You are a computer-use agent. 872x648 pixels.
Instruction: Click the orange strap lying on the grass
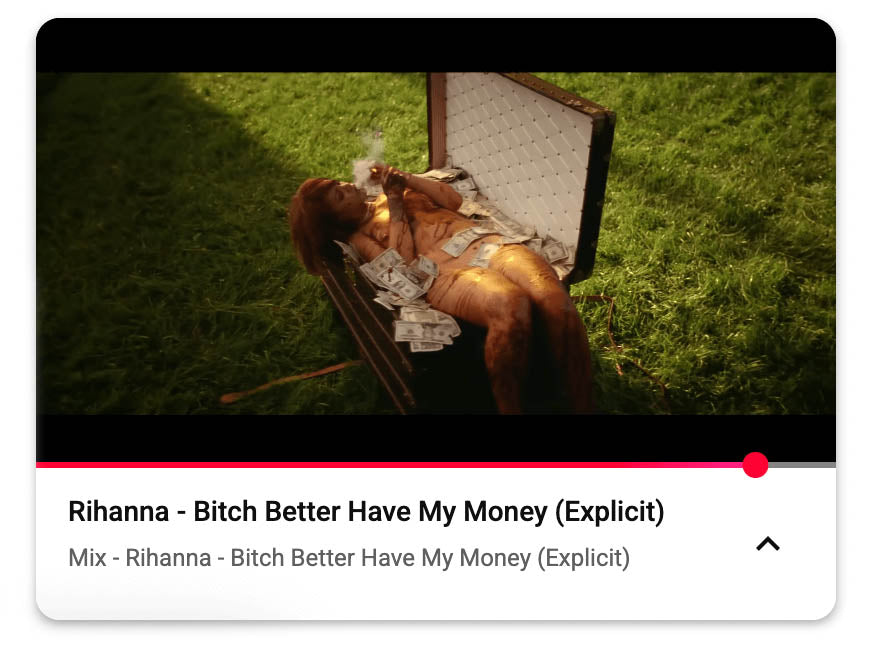(289, 381)
